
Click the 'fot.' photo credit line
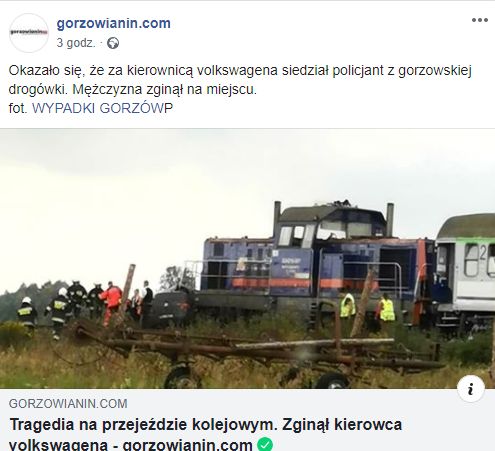(x=91, y=108)
